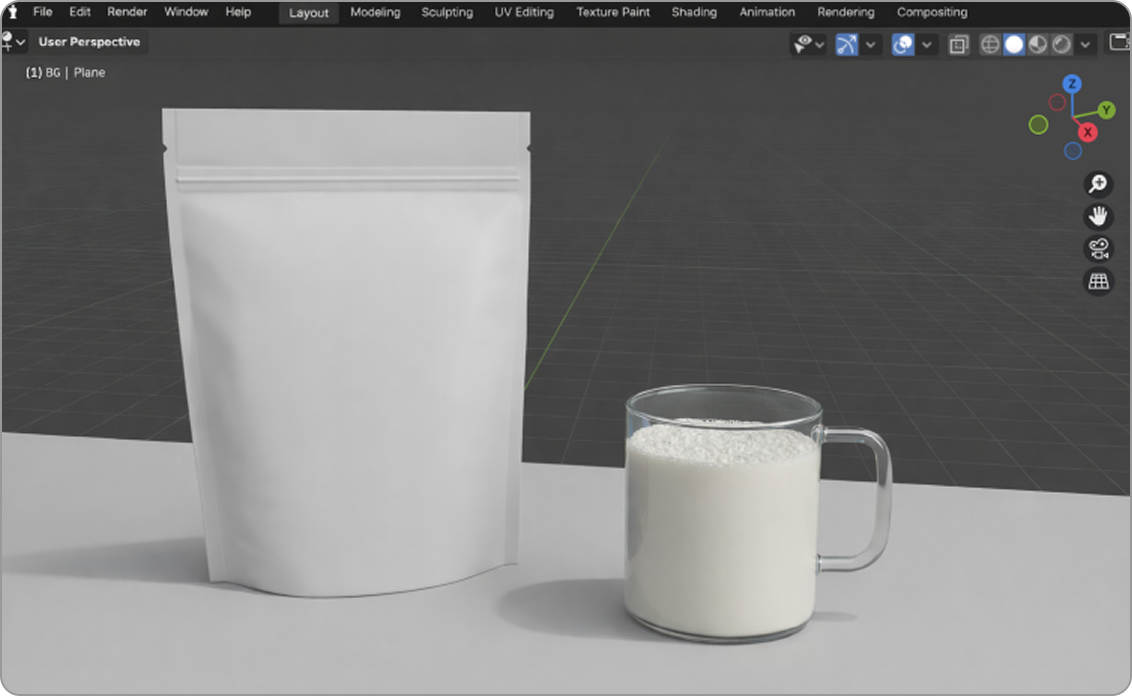1132x696 pixels.
Task: Click the pan view hand icon
Action: 1098,216
